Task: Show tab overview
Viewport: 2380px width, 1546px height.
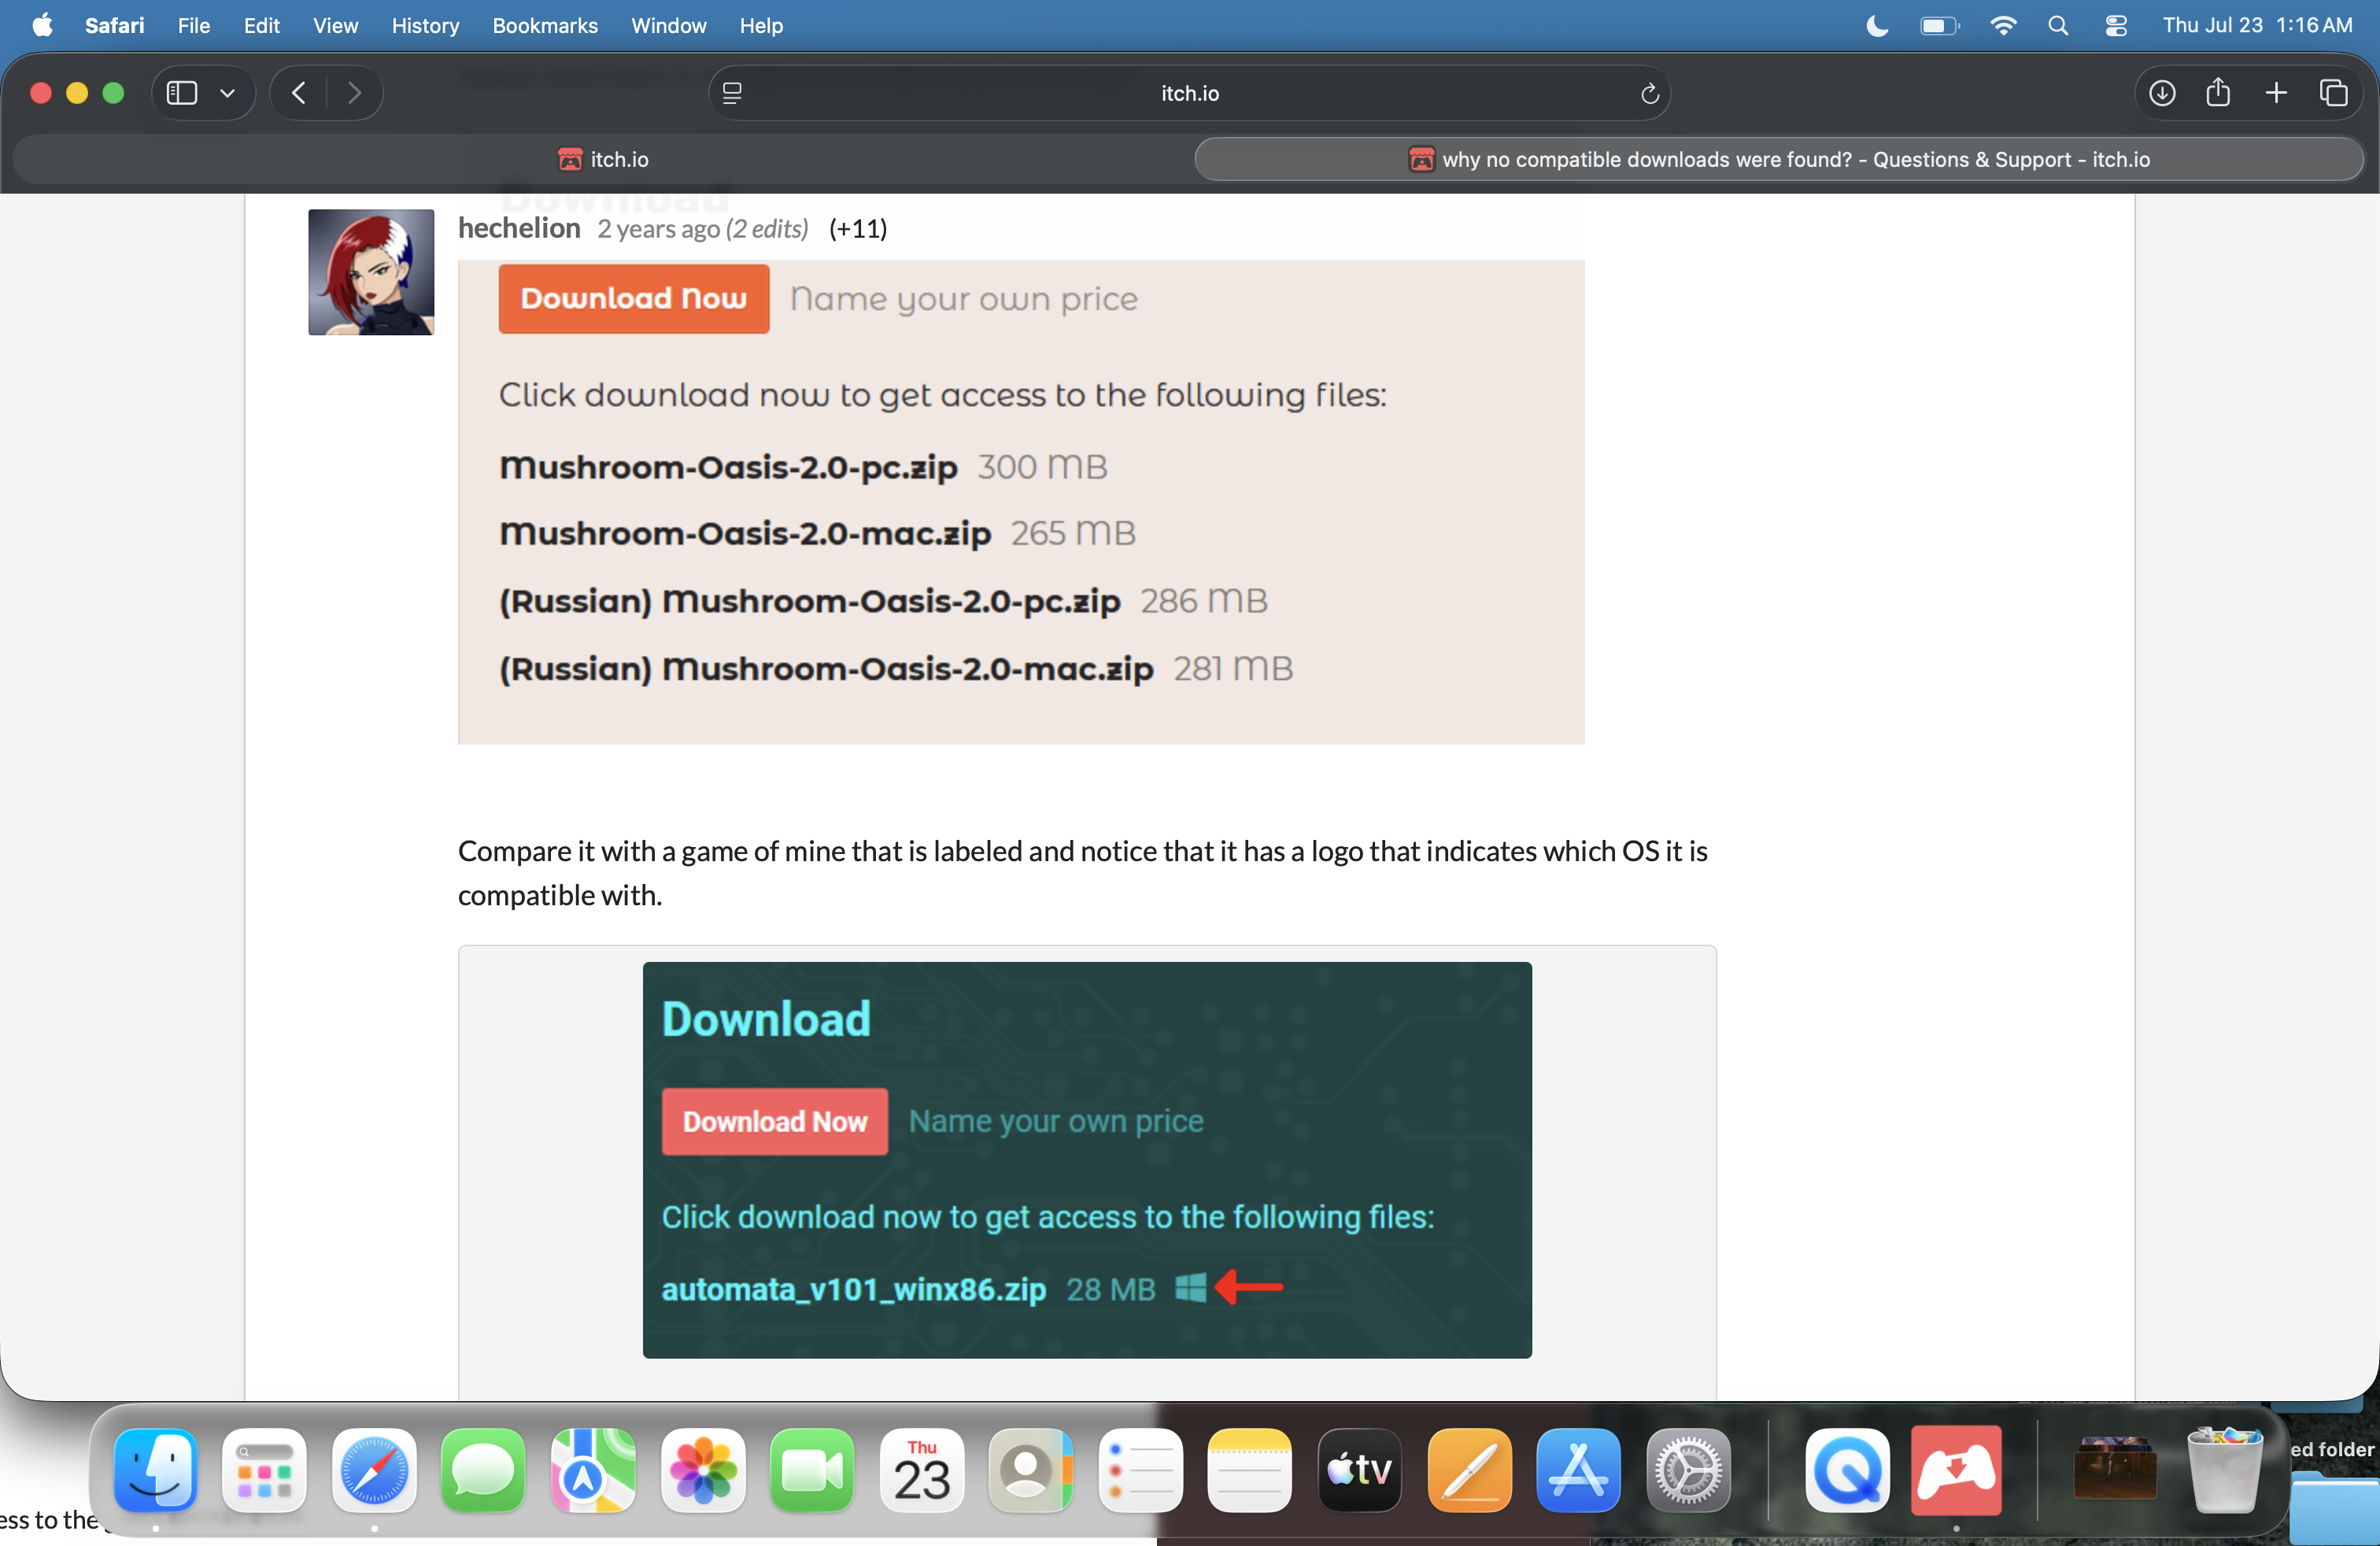Action: click(x=2334, y=93)
